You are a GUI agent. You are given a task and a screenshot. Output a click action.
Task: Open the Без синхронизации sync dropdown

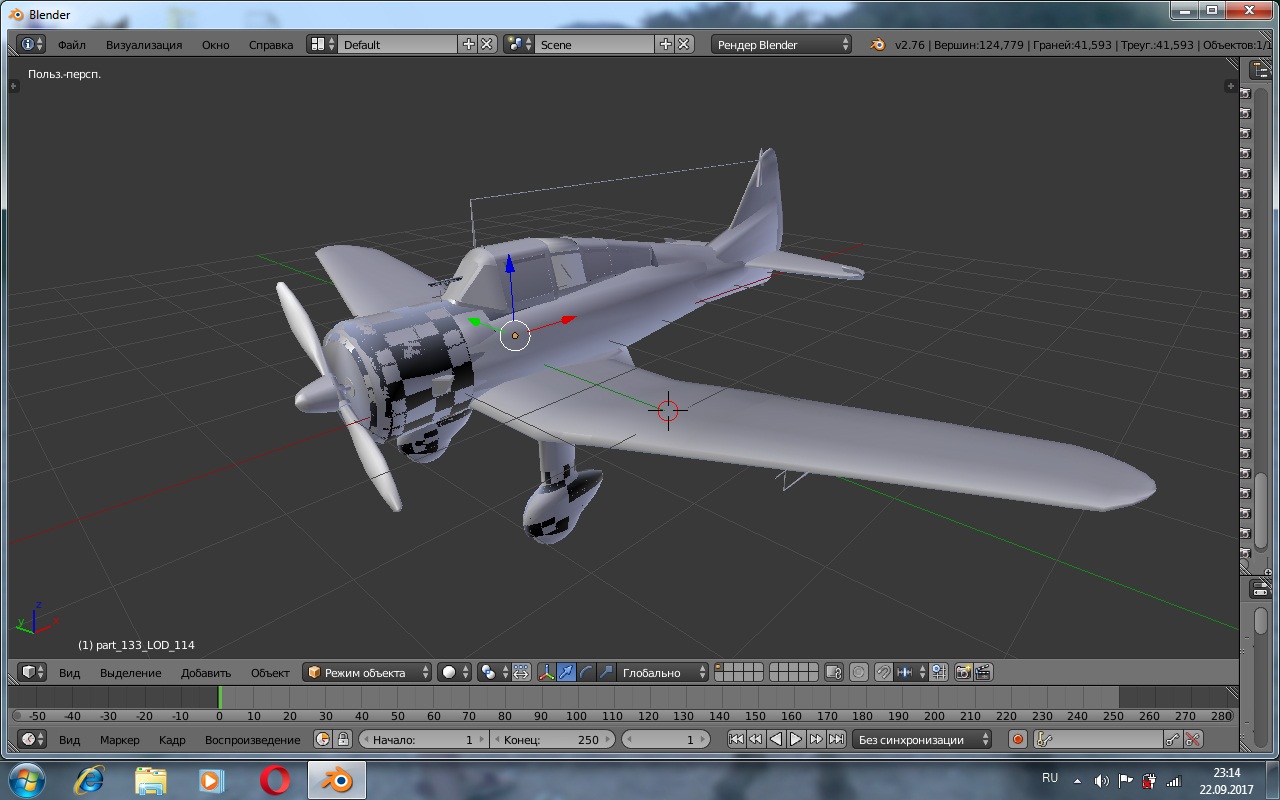922,740
